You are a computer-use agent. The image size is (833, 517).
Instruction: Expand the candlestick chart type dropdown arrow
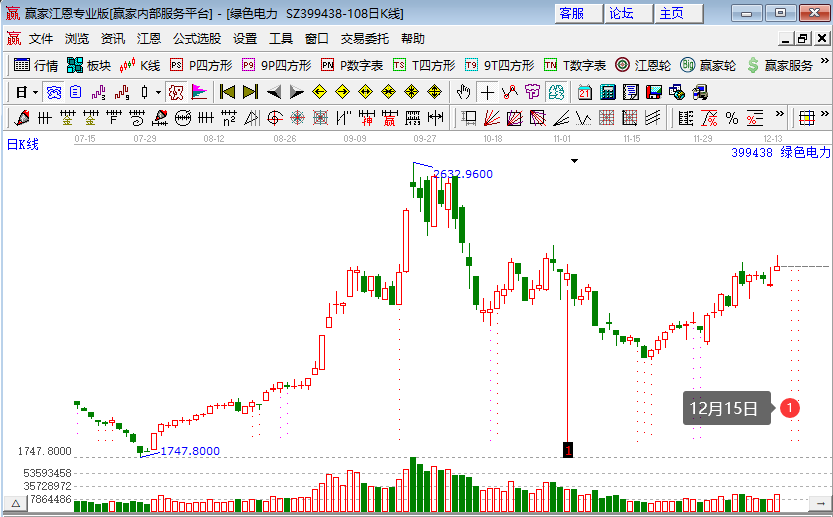[158, 92]
